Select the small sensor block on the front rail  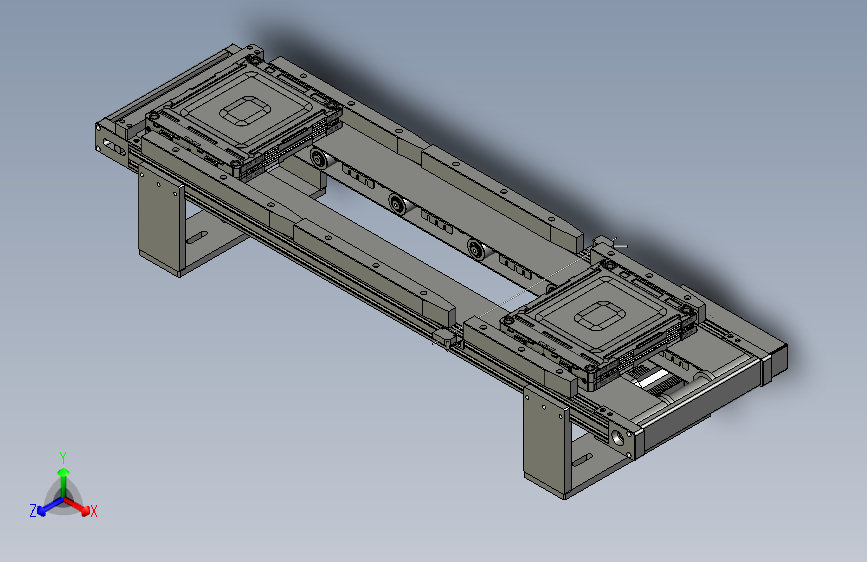pyautogui.click(x=443, y=337)
